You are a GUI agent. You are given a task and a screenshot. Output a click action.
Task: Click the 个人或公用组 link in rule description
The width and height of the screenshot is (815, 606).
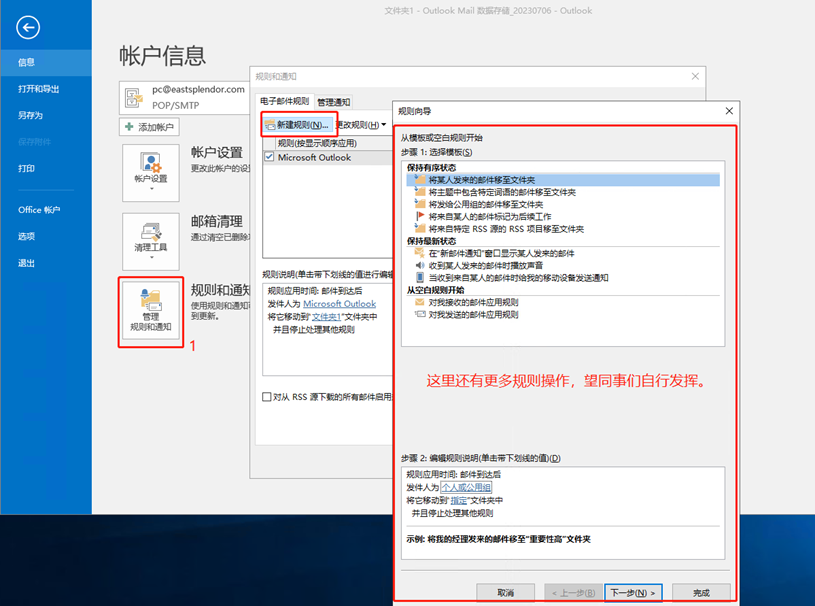459,487
